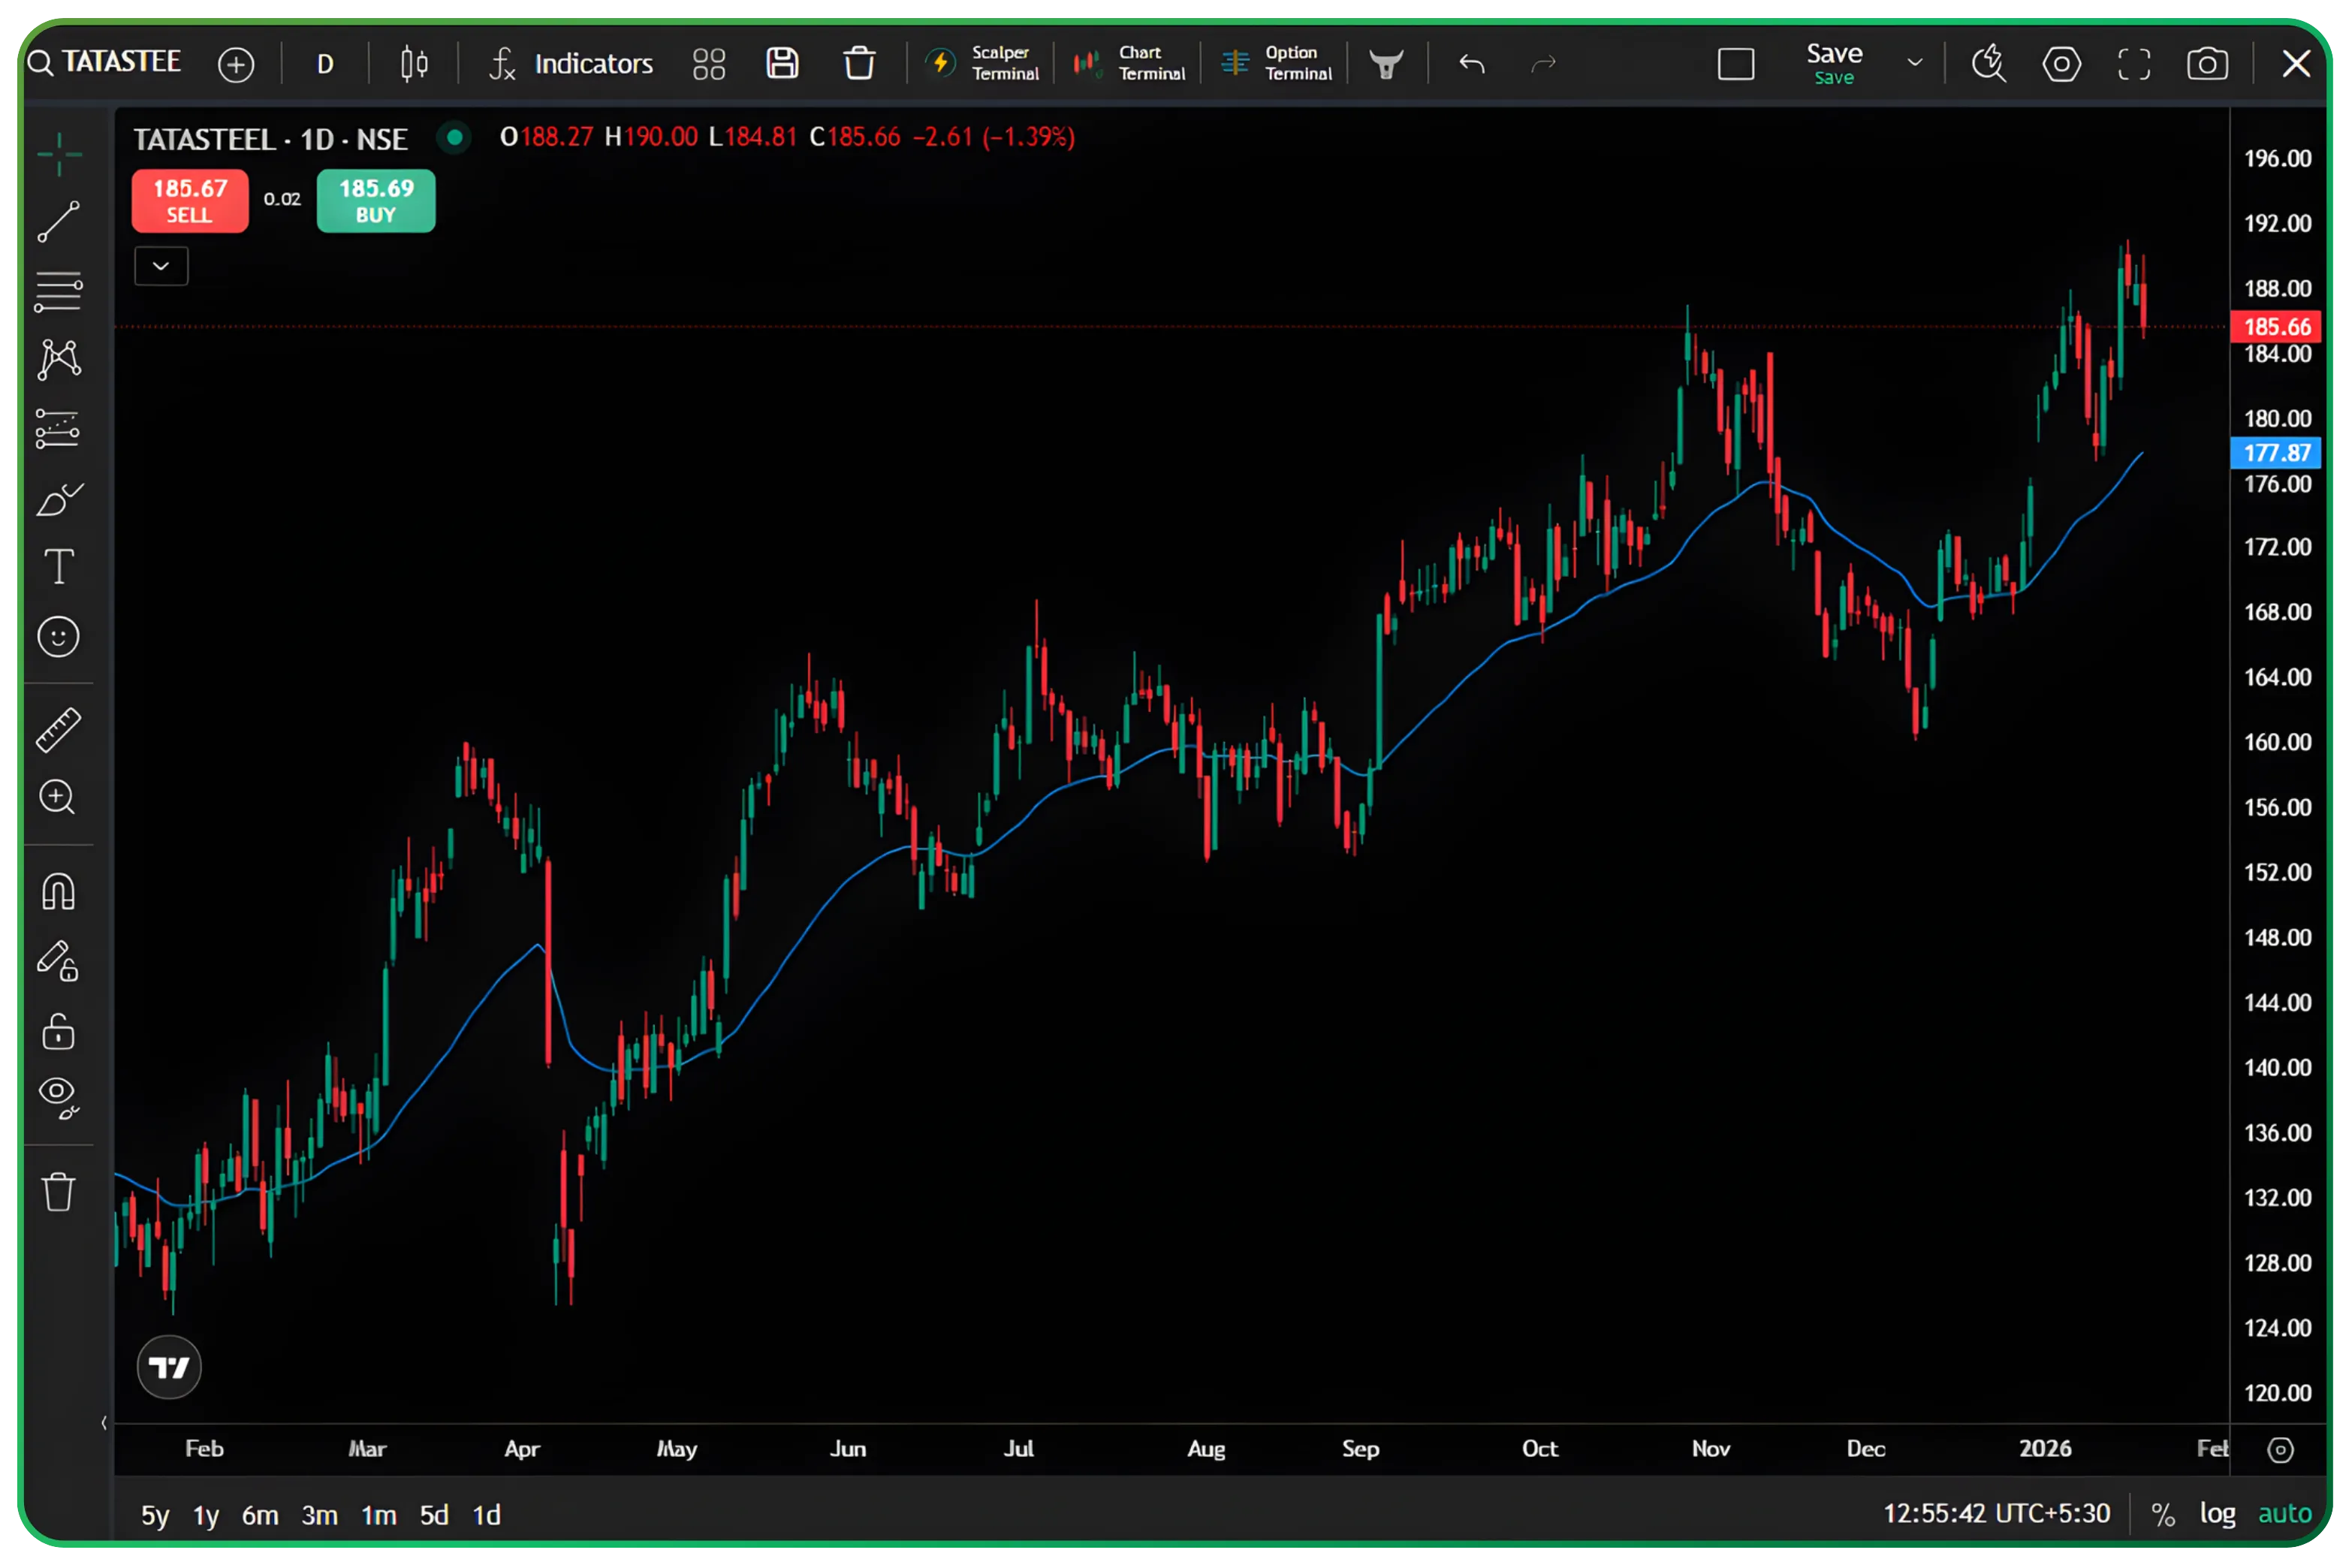2352x1568 pixels.
Task: Select the Fibonacci retracement tool
Action: [x=58, y=291]
